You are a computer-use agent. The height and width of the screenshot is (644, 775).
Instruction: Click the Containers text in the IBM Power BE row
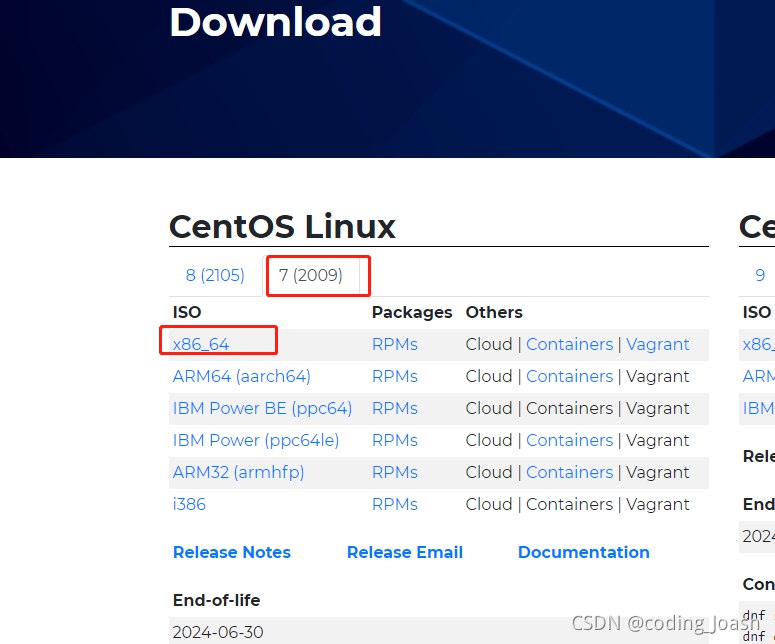pos(569,408)
